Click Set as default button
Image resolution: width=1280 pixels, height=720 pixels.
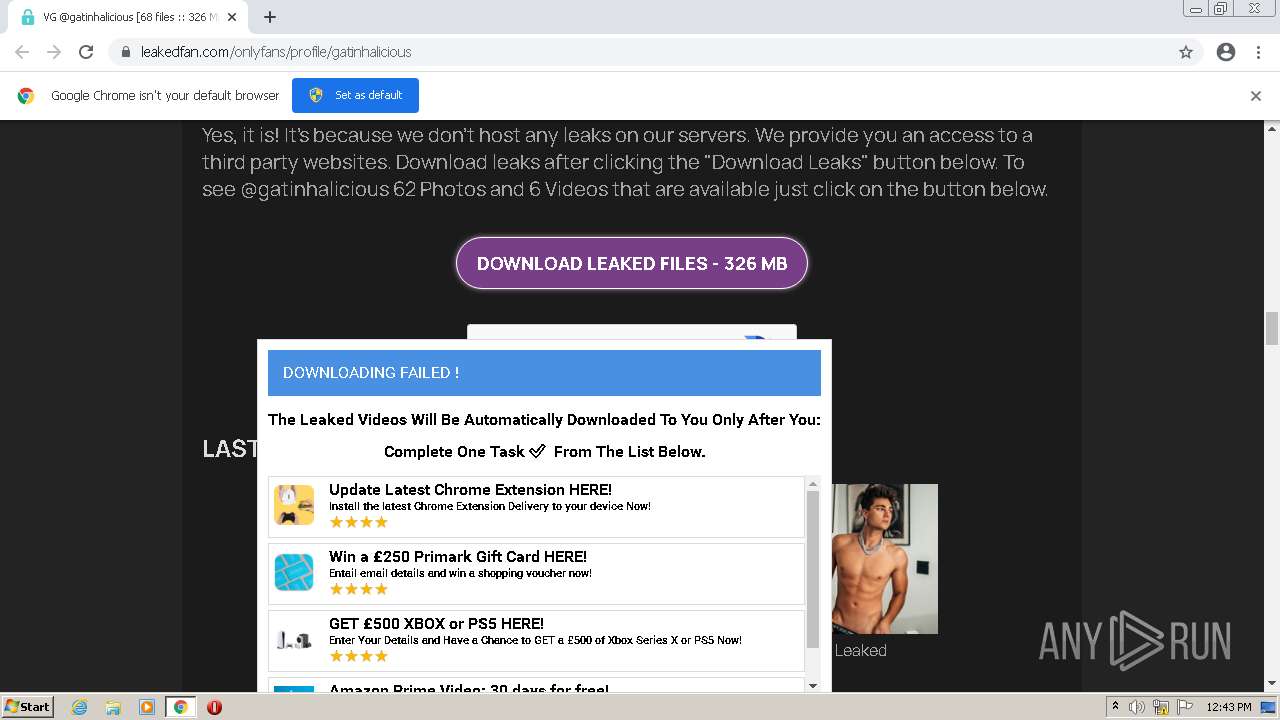(x=355, y=95)
